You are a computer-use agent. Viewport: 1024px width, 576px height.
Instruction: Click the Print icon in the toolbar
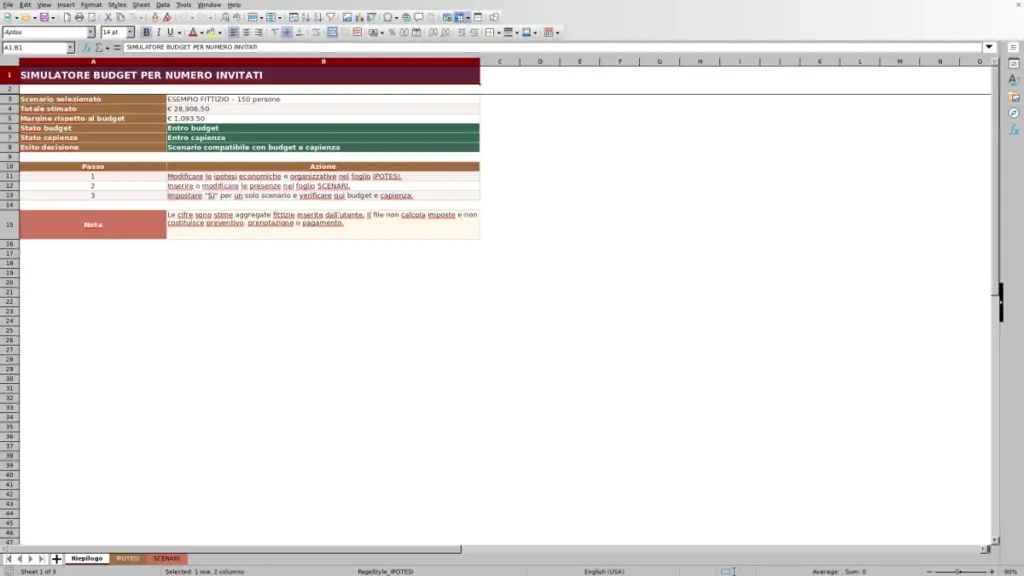pyautogui.click(x=79, y=18)
